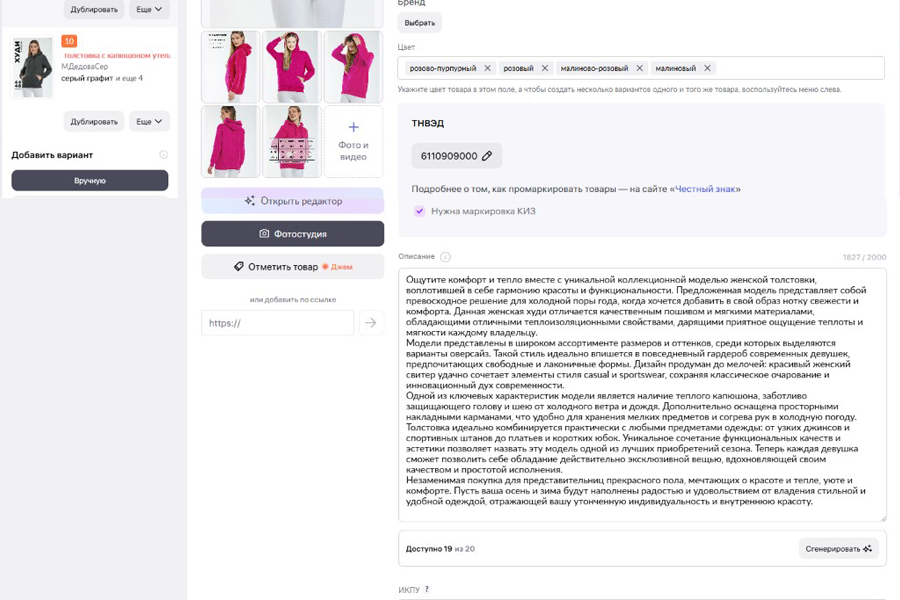Open the Фотостудия button
This screenshot has height=600, width=900.
pos(293,234)
